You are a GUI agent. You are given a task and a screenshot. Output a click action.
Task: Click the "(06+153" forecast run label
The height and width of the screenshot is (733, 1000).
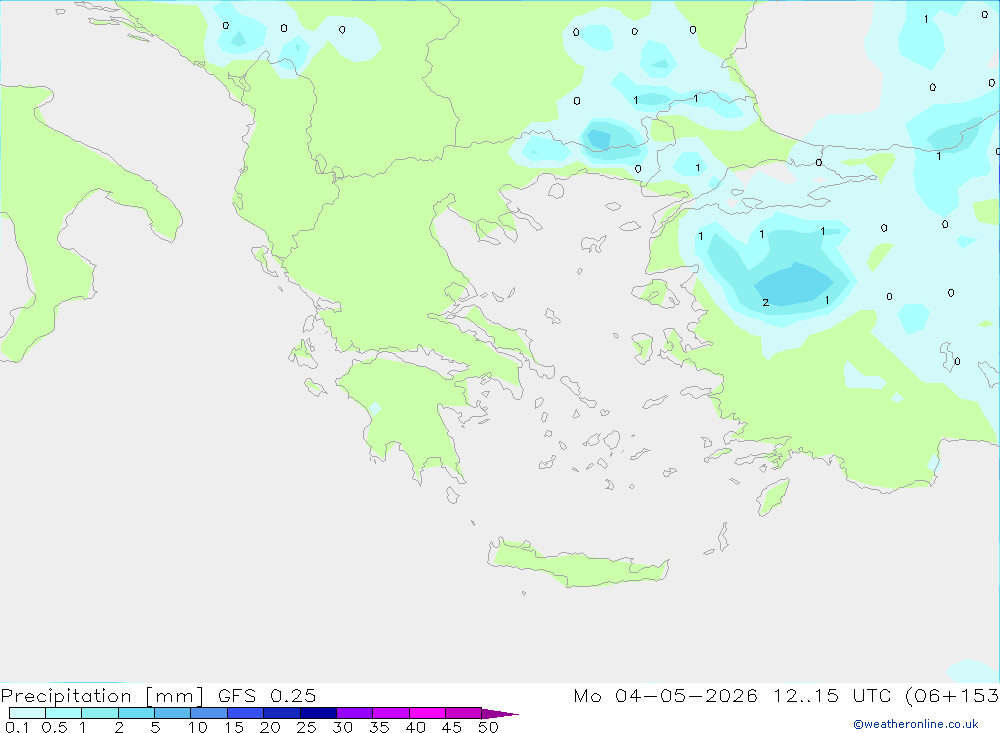(x=952, y=695)
